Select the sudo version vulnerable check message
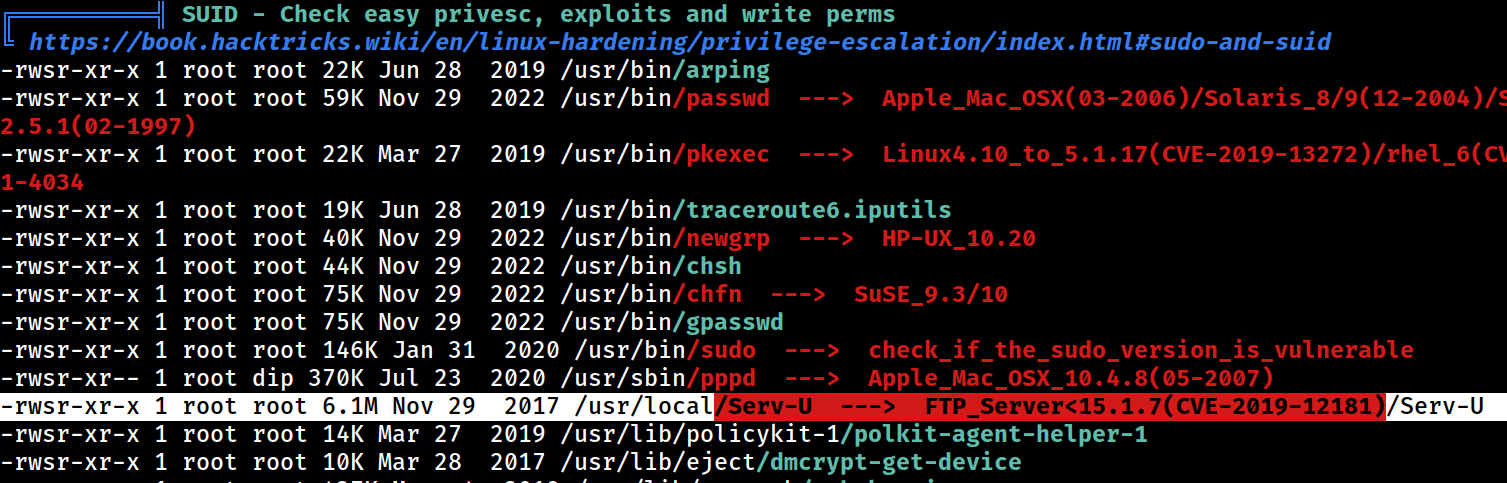 point(1141,350)
